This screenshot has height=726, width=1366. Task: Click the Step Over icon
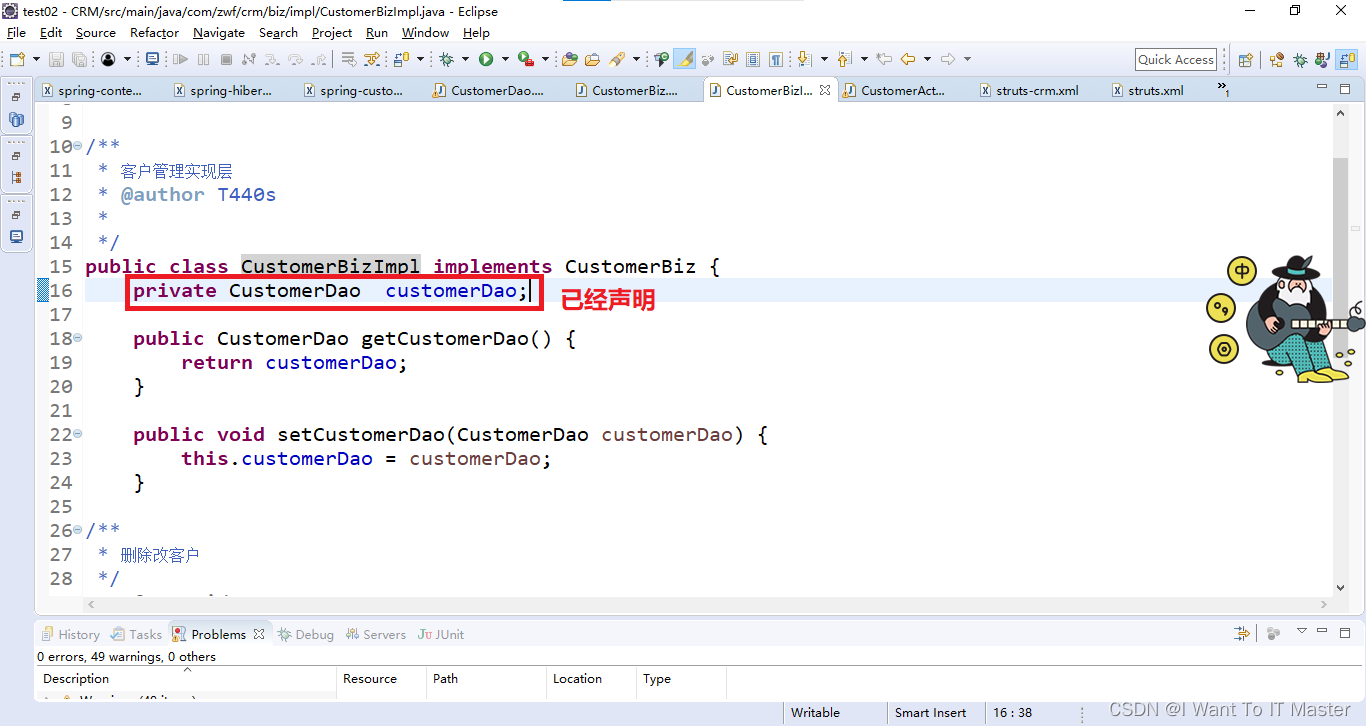point(296,59)
